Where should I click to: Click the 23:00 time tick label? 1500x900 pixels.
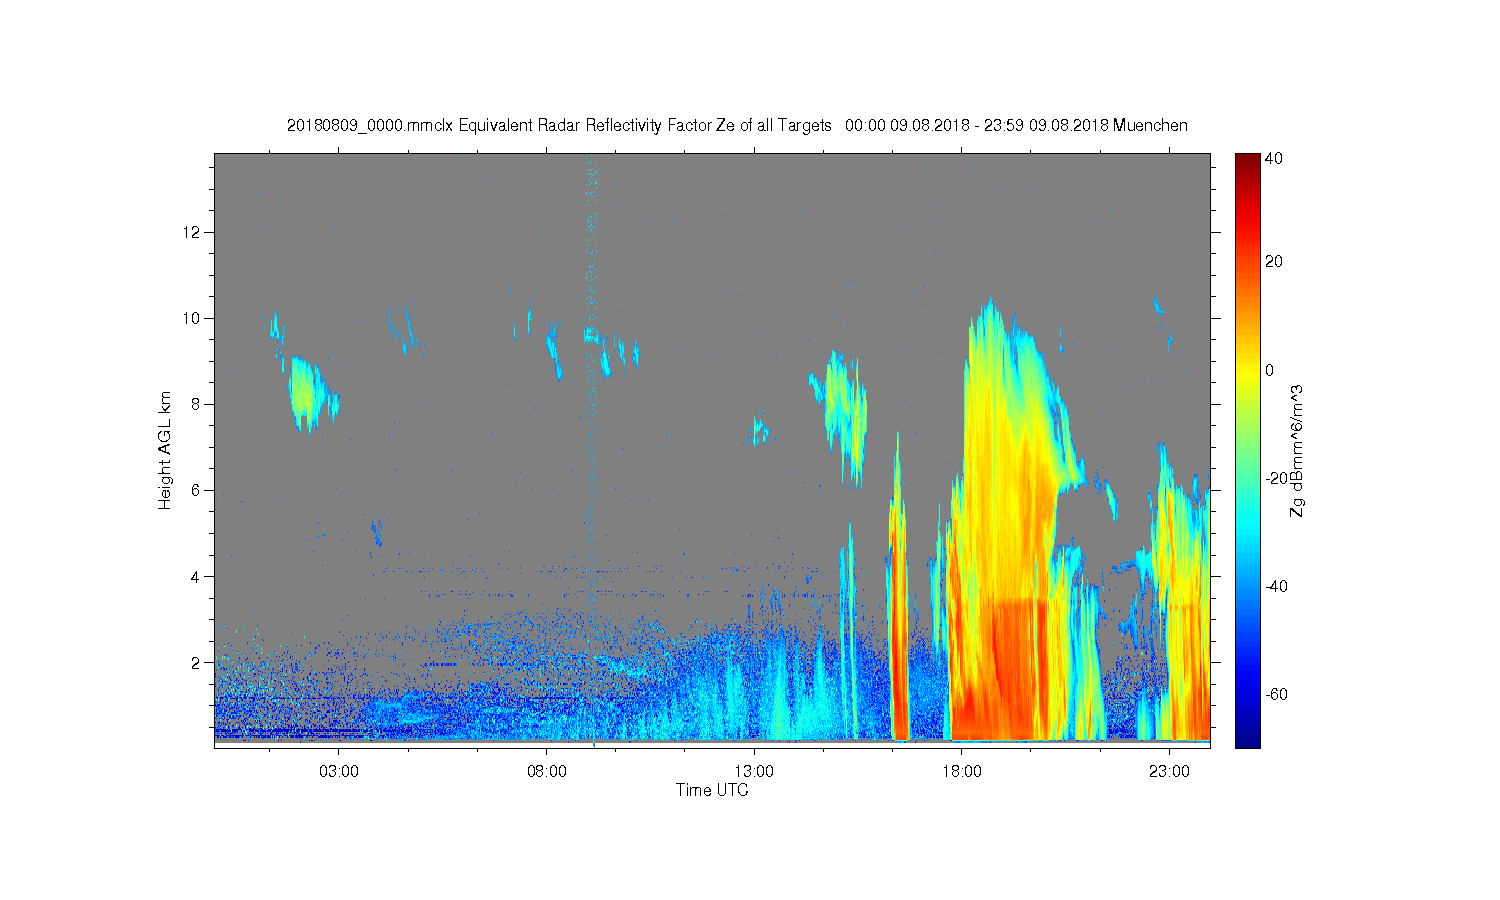coord(1168,772)
